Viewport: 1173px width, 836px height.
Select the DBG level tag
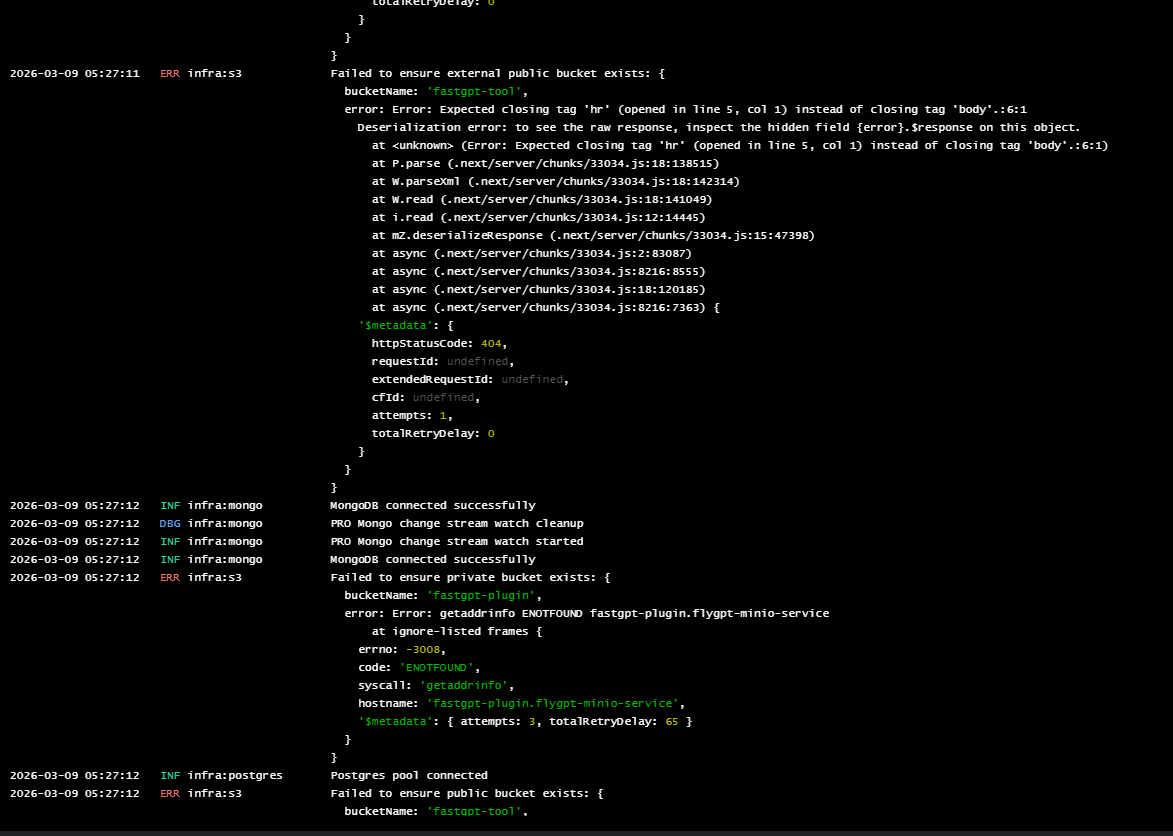pyautogui.click(x=170, y=523)
